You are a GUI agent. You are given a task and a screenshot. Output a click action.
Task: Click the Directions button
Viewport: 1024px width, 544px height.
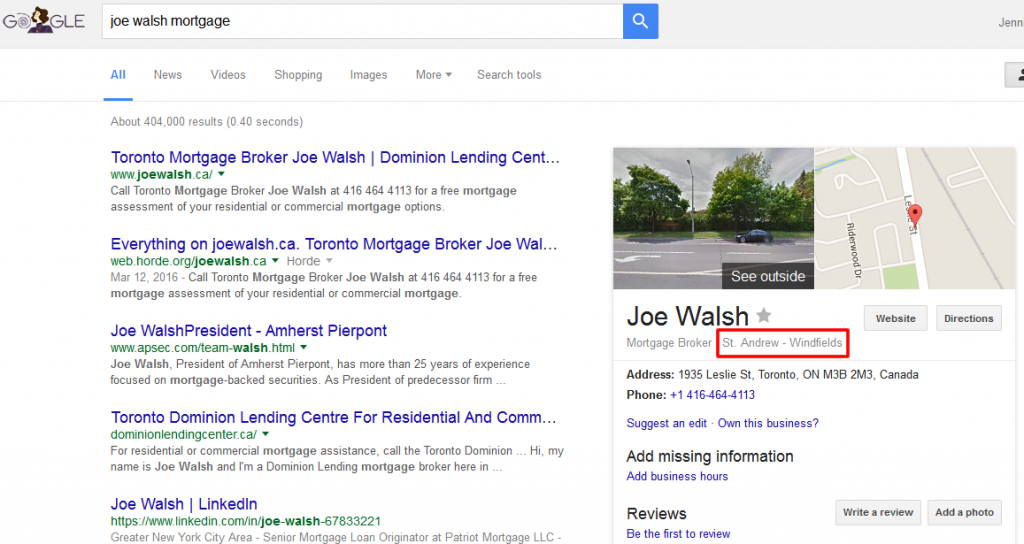(968, 319)
